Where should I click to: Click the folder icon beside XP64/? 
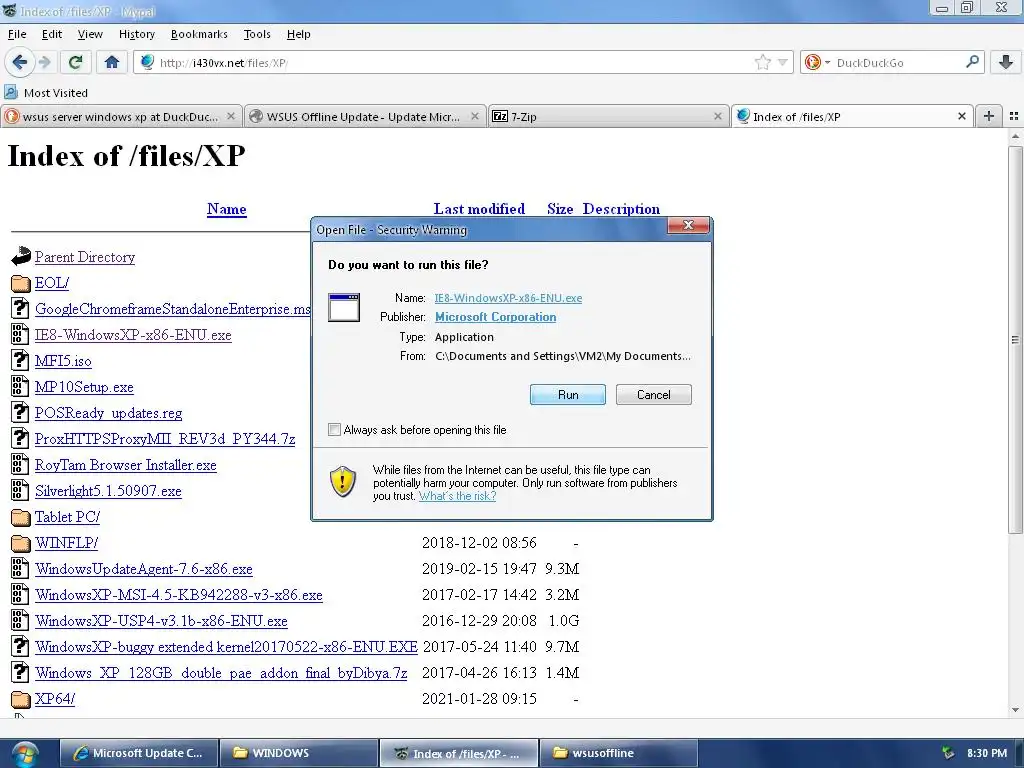(x=21, y=699)
